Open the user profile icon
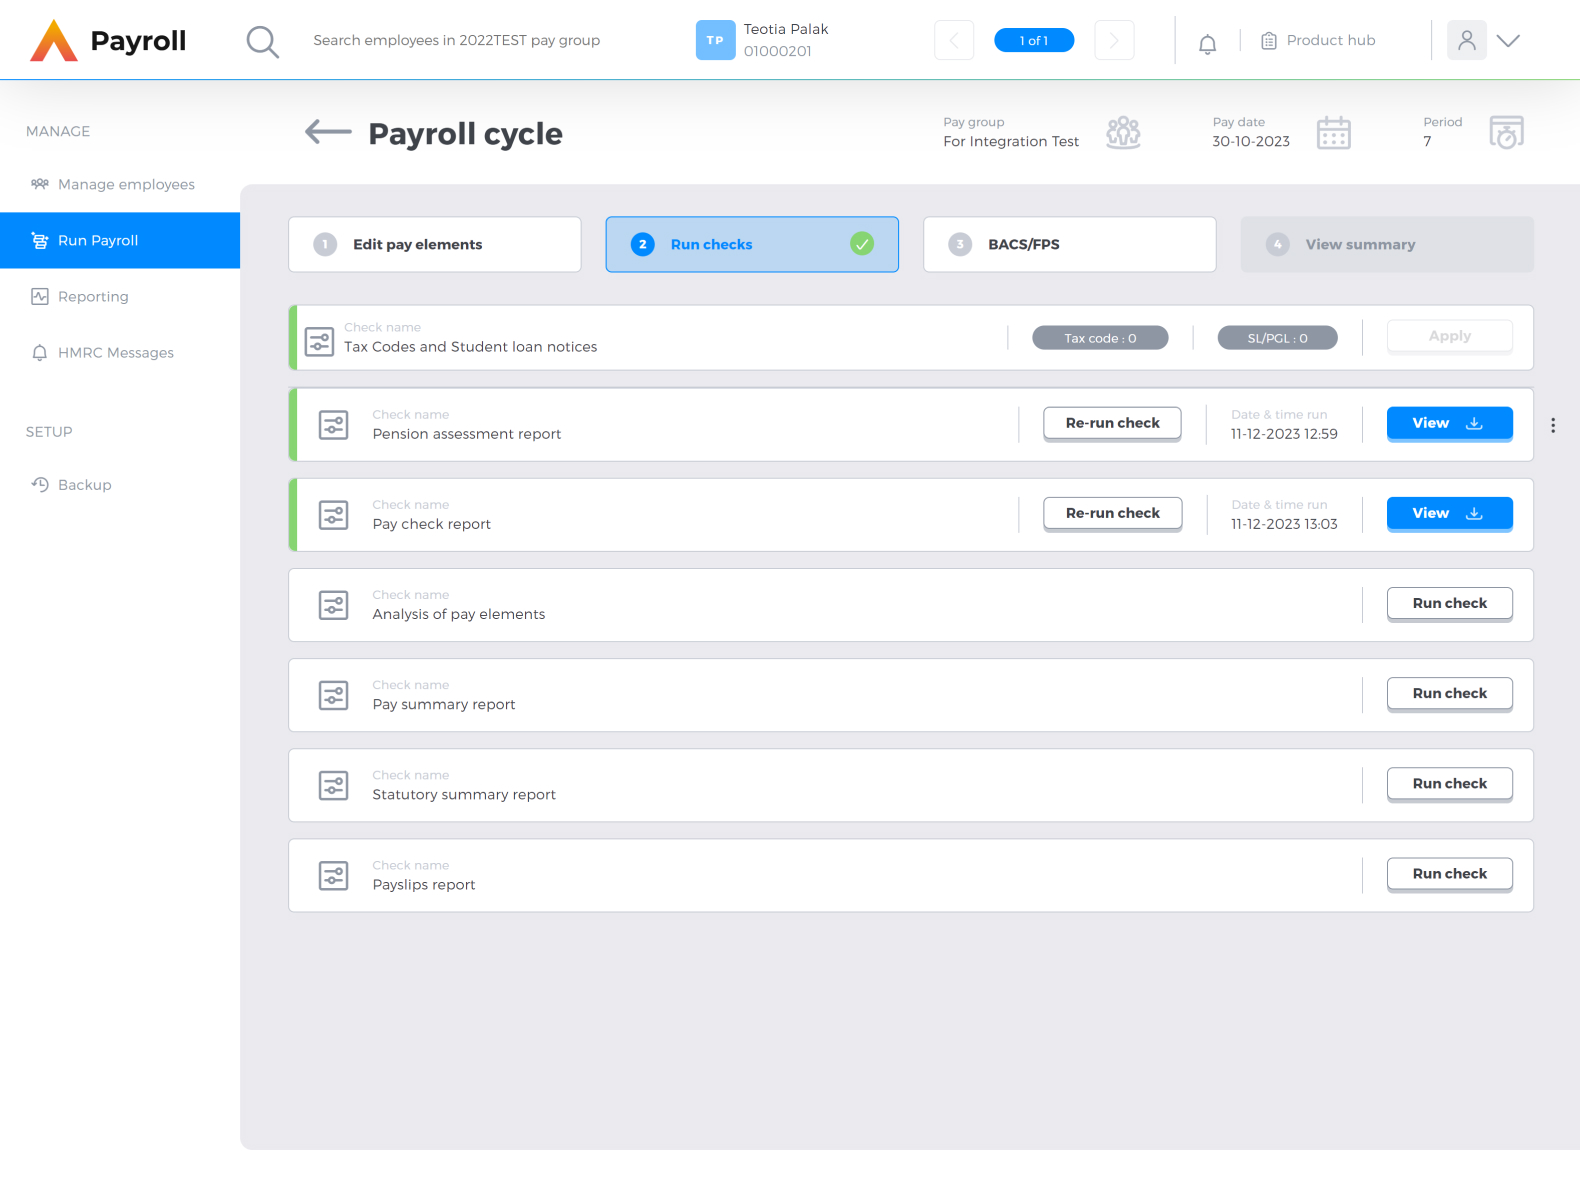The width and height of the screenshot is (1580, 1180). tap(1466, 40)
